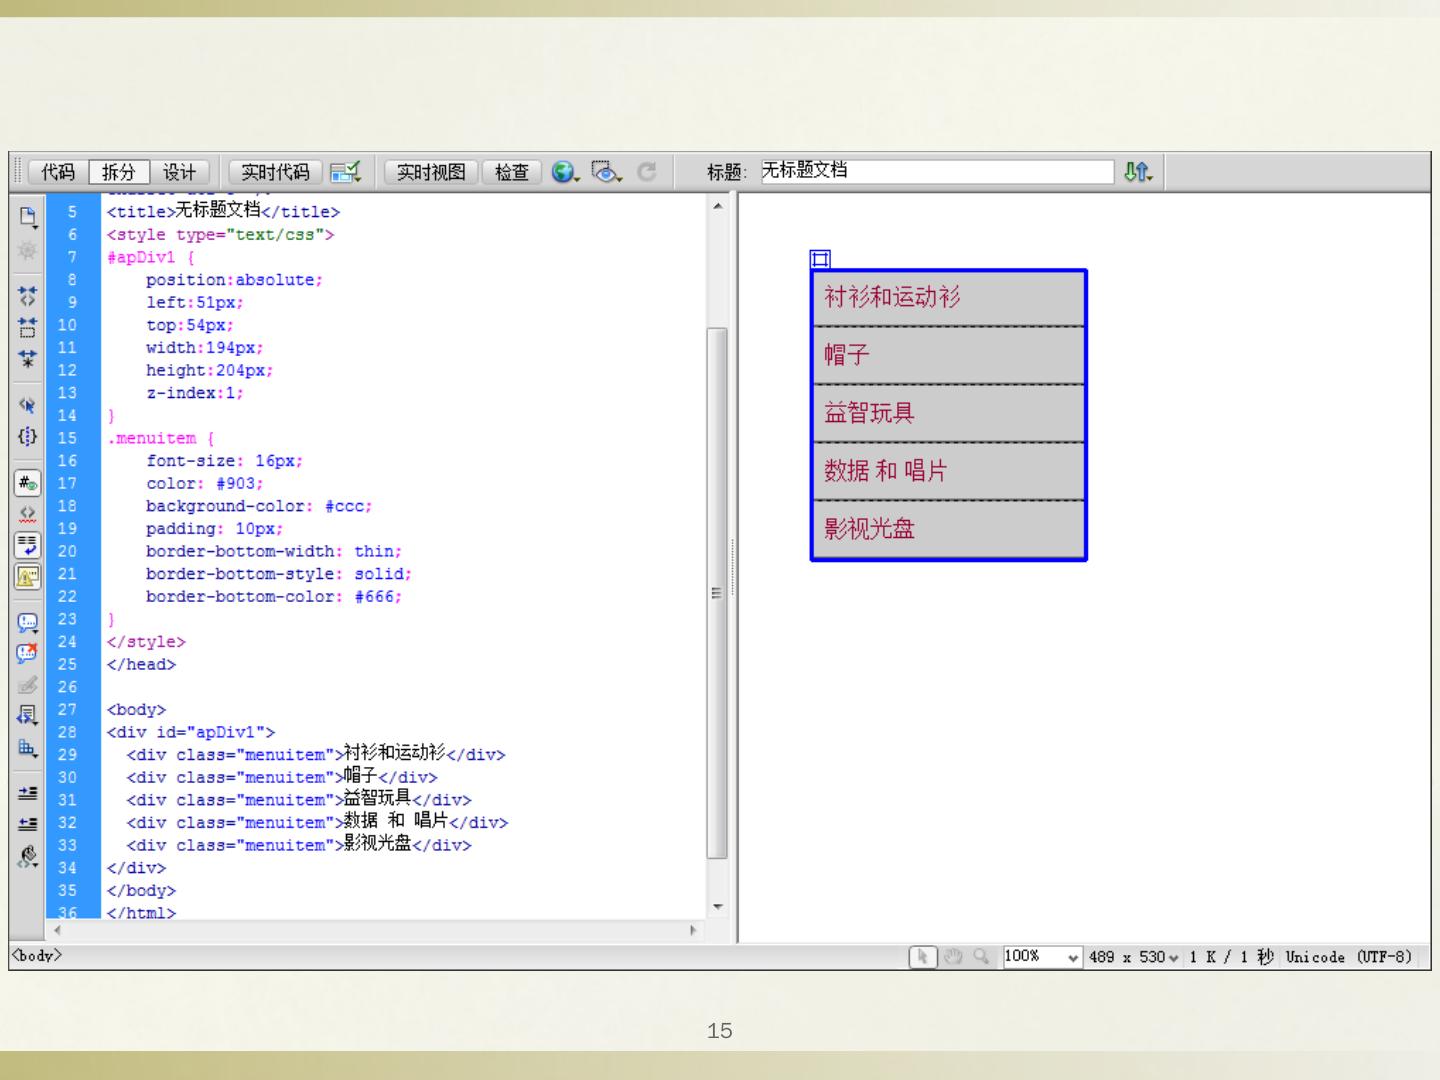Click the Open Documents icon in coding toolbar

coord(27,217)
